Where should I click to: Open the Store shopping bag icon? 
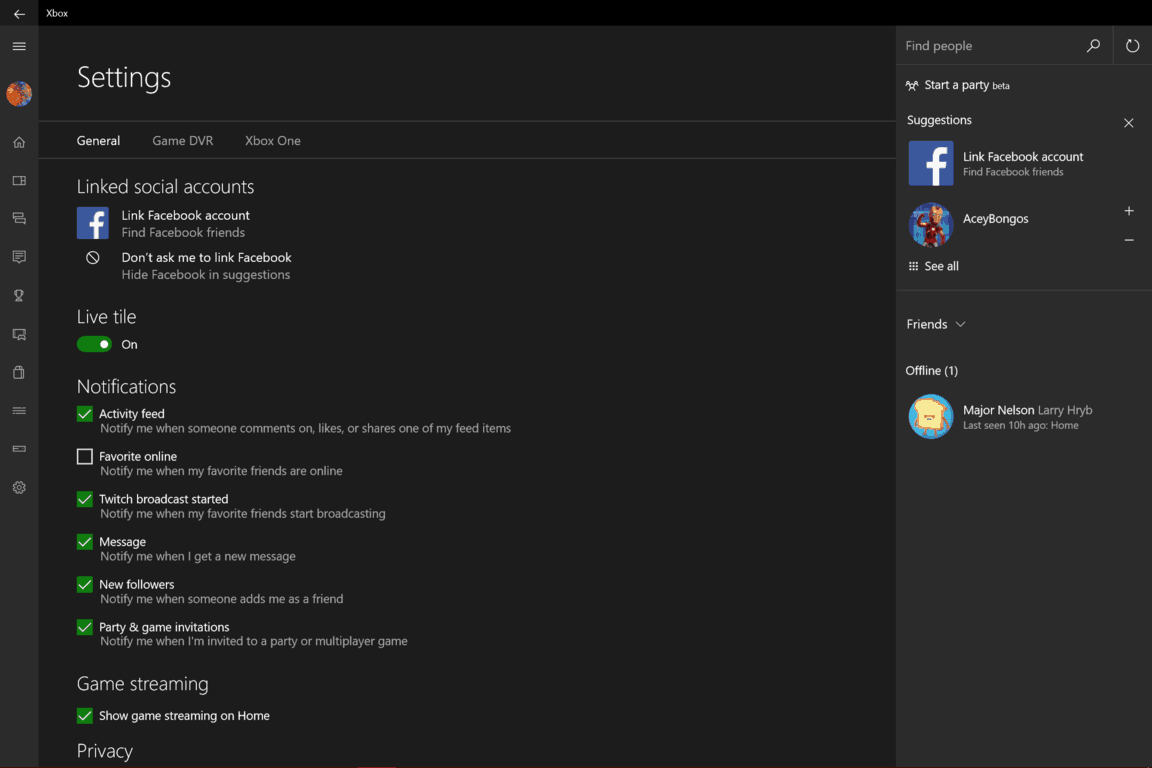(19, 373)
